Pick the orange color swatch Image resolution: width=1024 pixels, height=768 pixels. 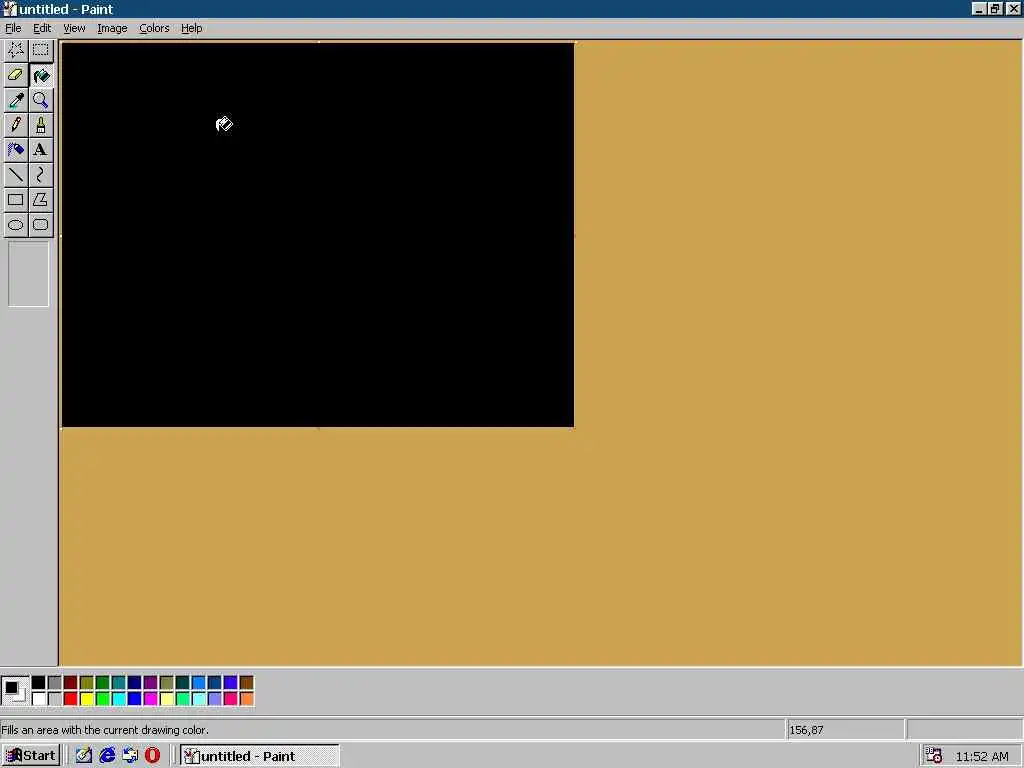coord(247,699)
